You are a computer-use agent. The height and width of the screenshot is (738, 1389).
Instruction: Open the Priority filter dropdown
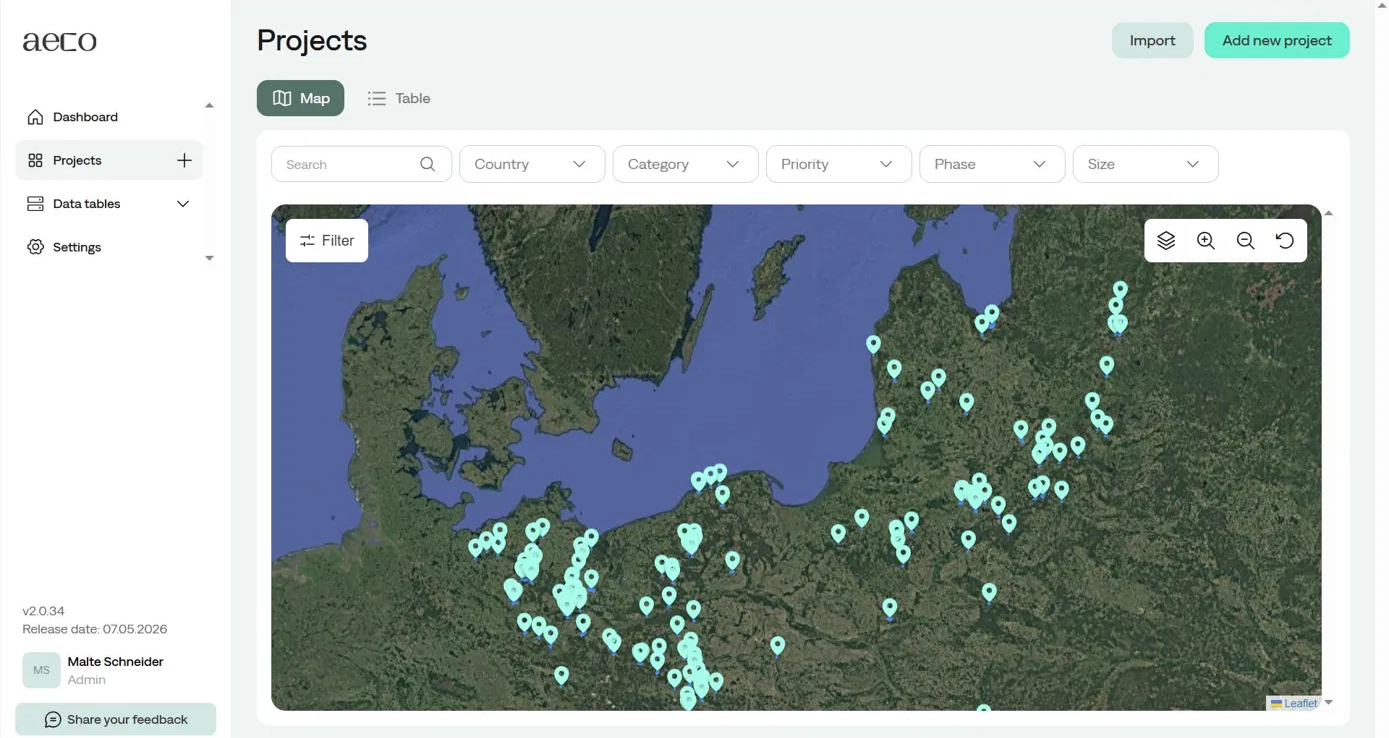tap(838, 164)
